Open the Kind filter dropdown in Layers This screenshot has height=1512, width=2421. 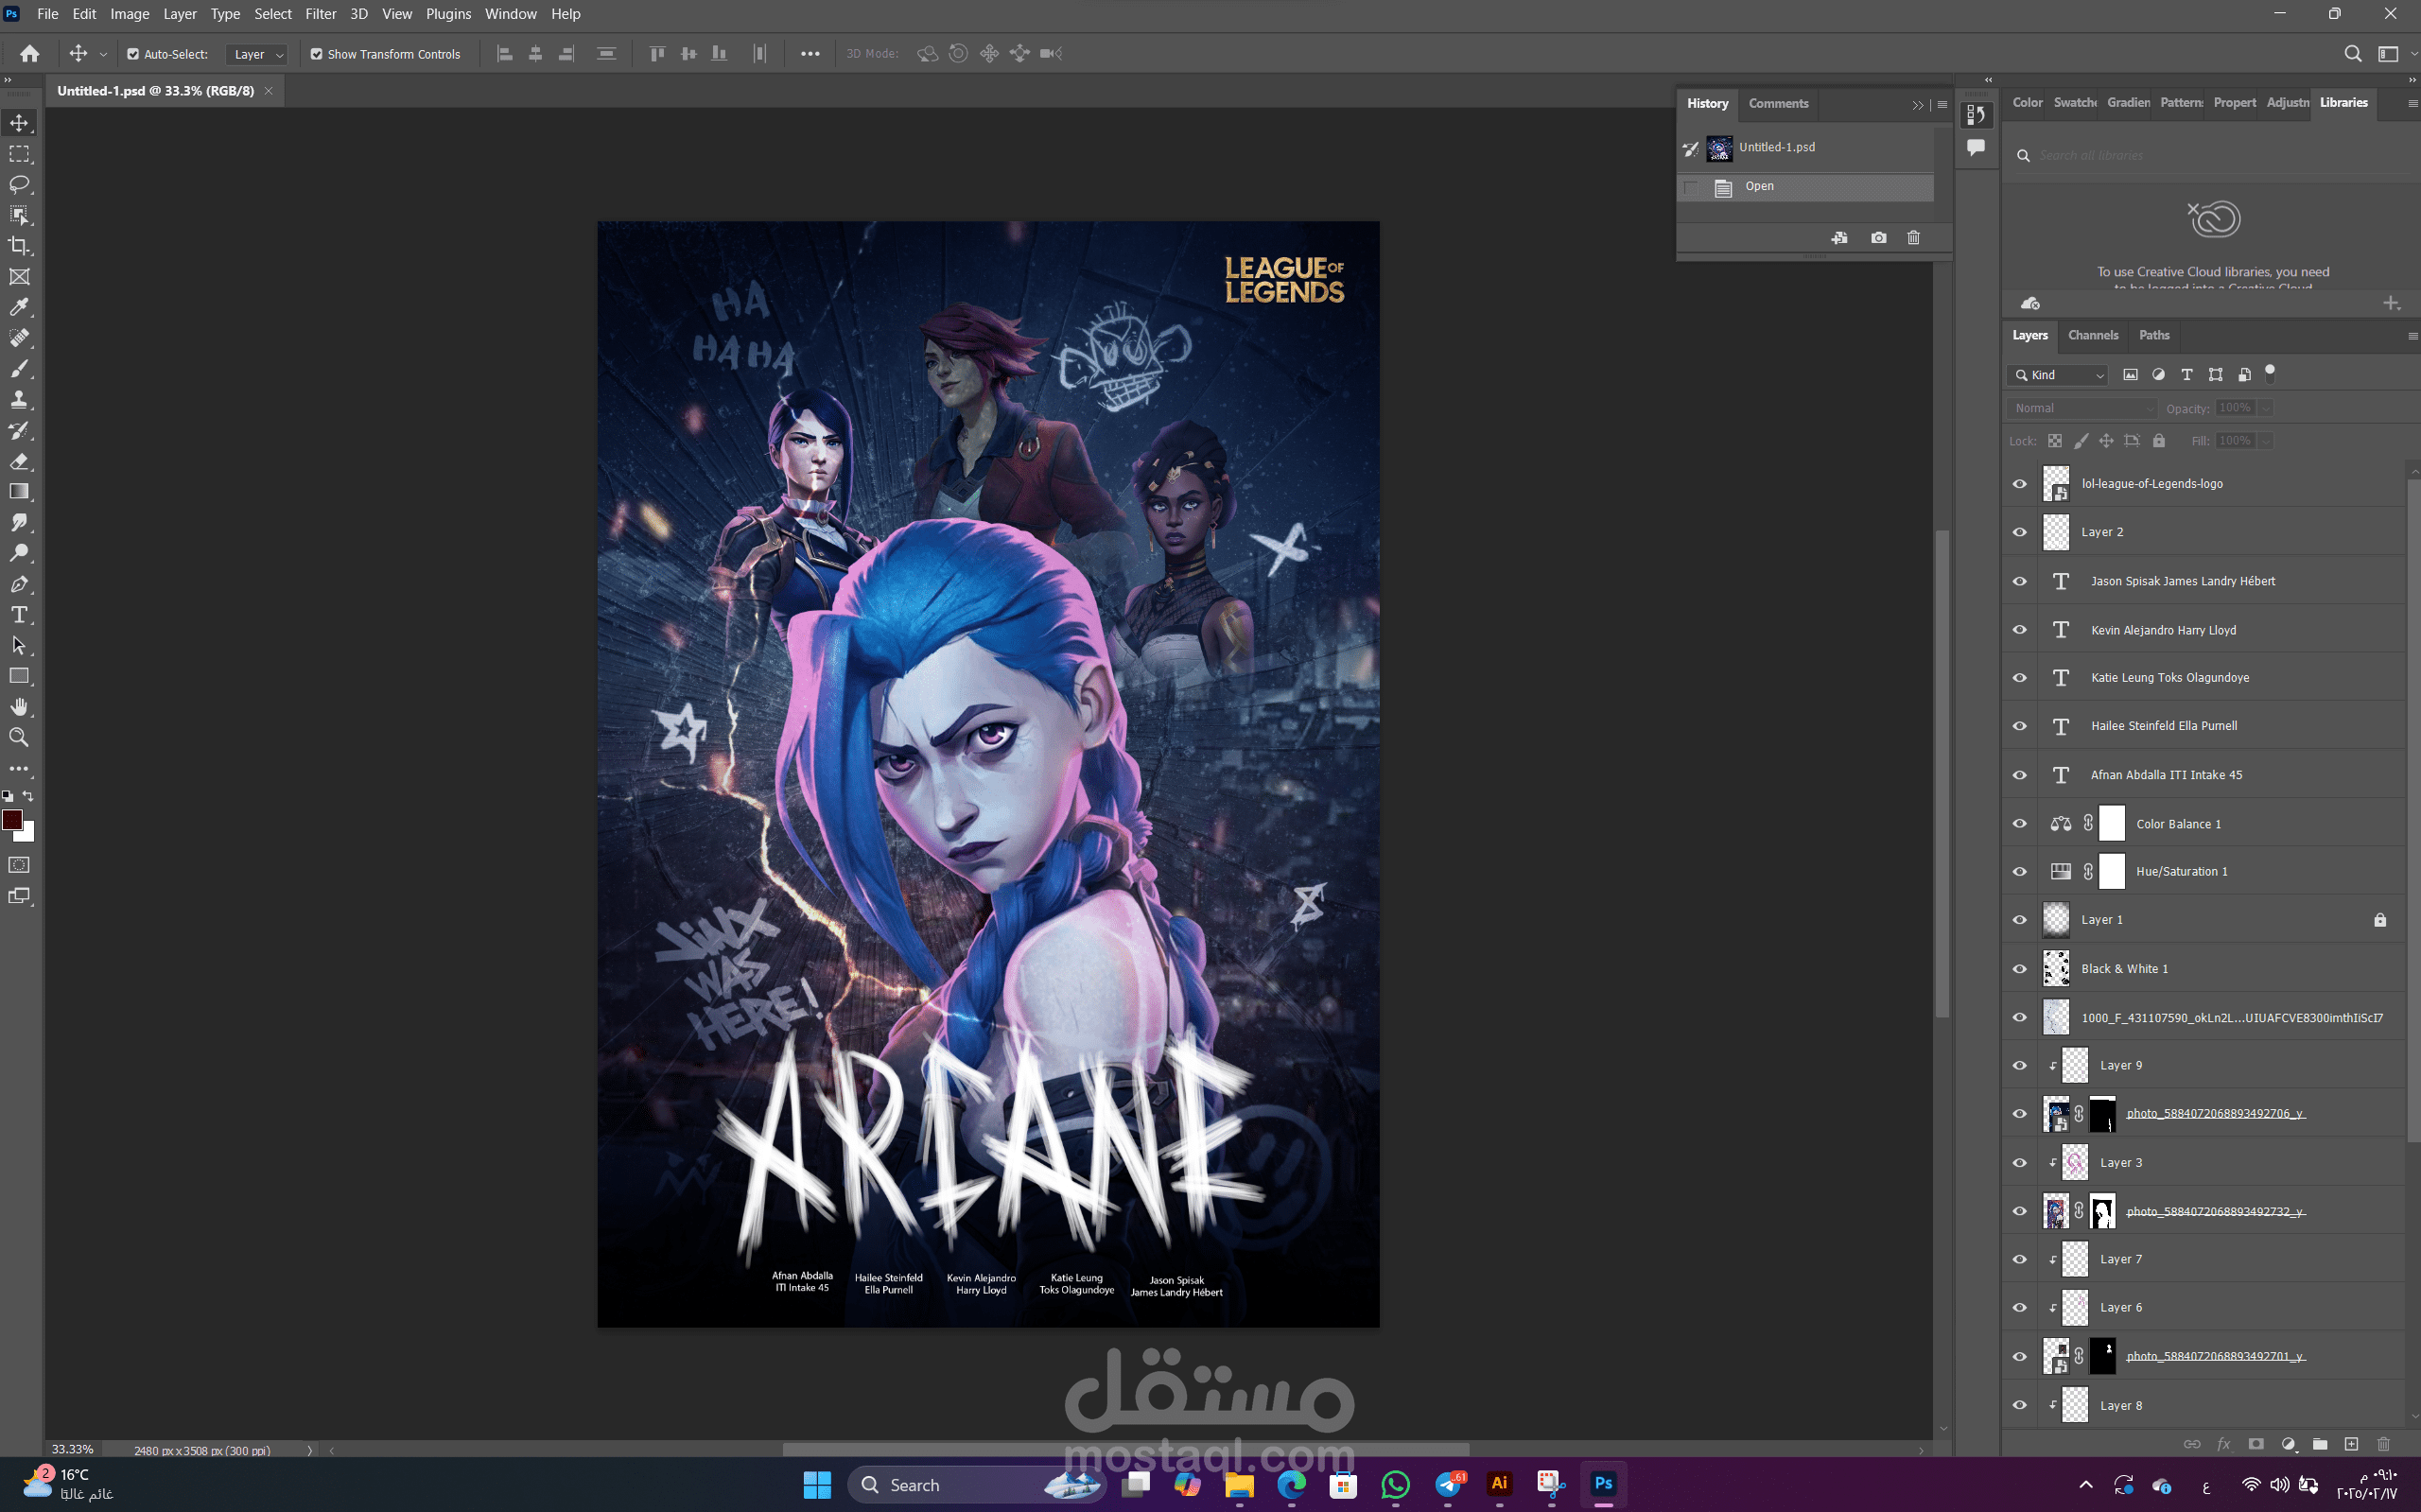[2058, 375]
